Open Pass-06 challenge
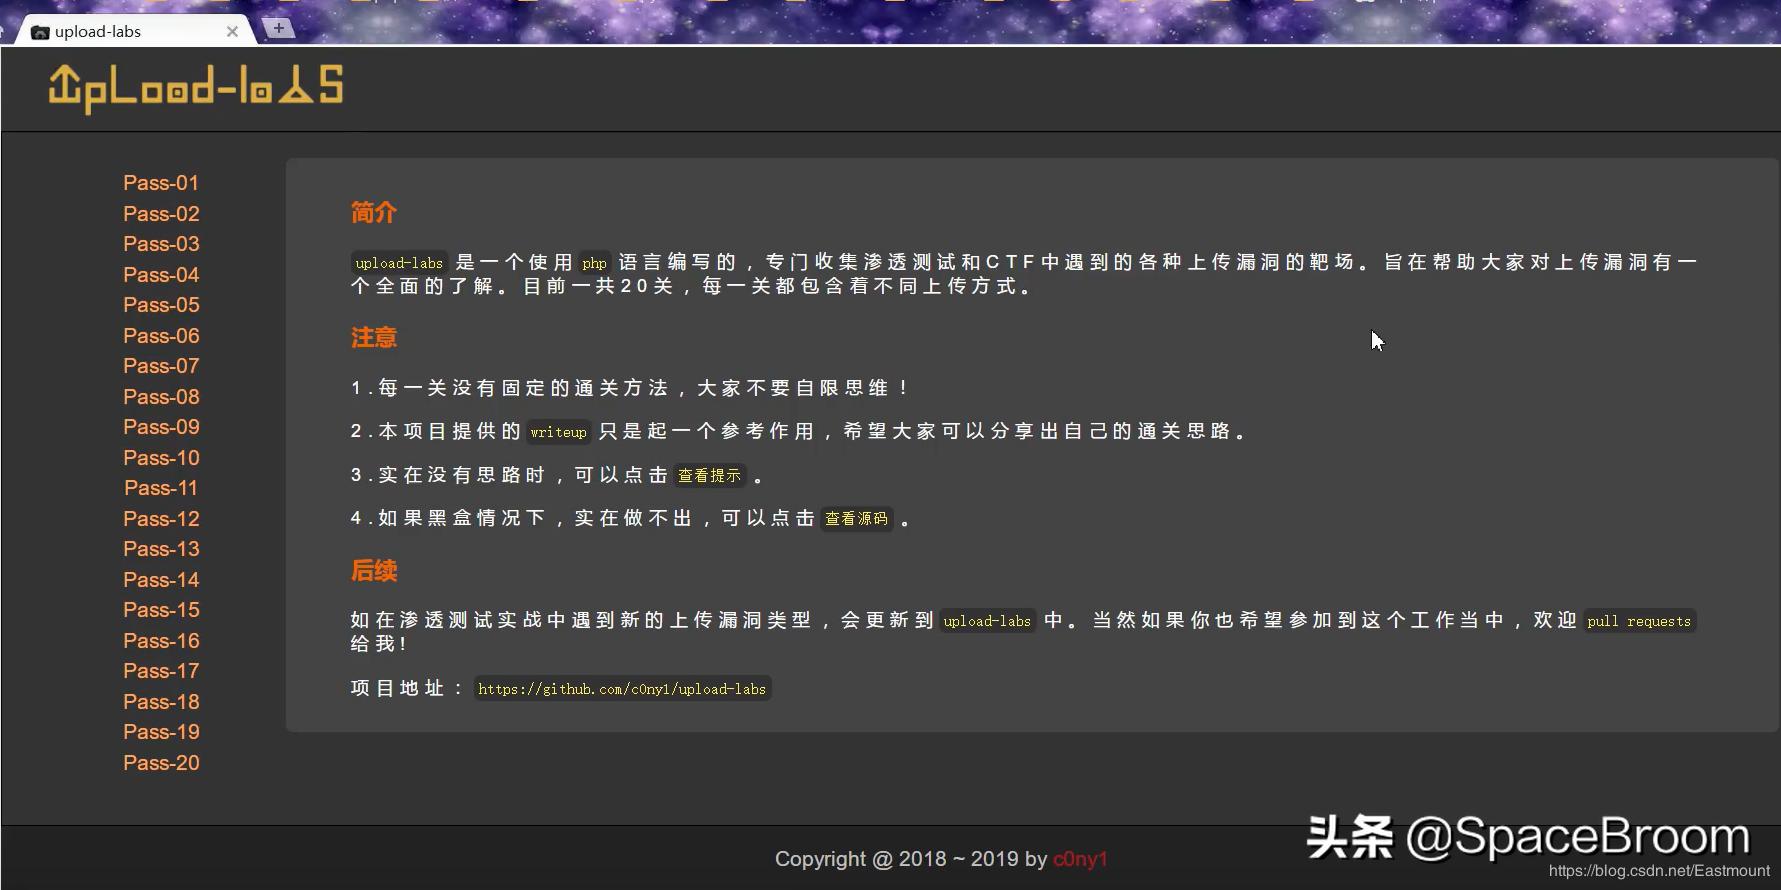The width and height of the screenshot is (1781, 890). pos(161,336)
